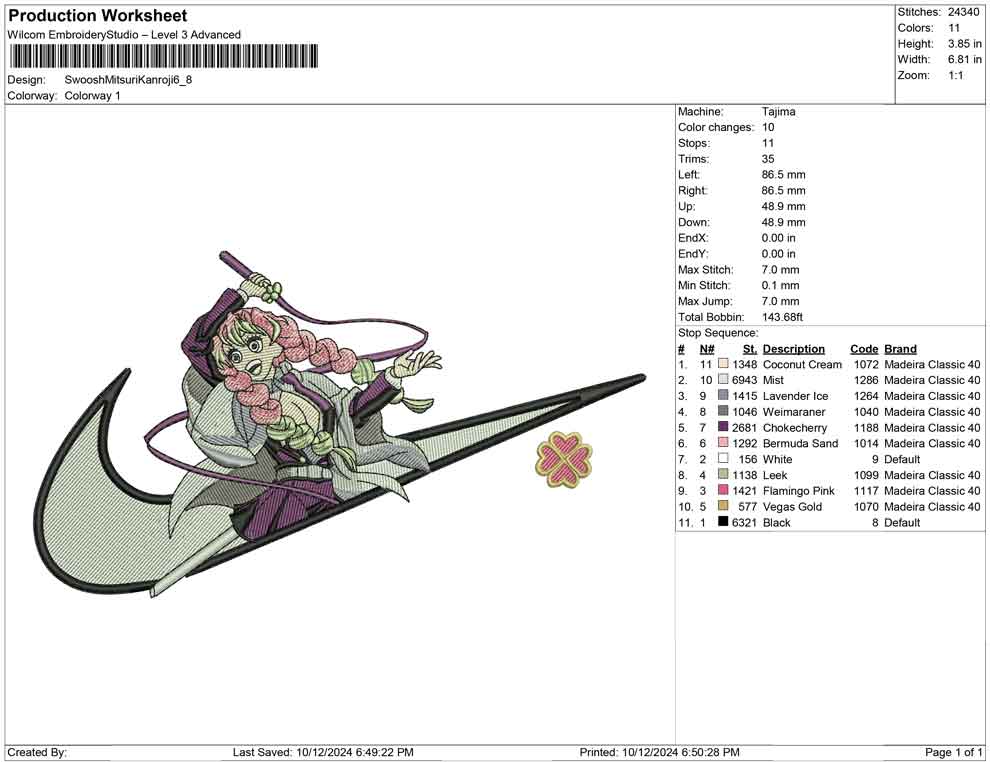Screen dimensions: 990x762
Task: Click the Trims value '35'
Action: (768, 159)
